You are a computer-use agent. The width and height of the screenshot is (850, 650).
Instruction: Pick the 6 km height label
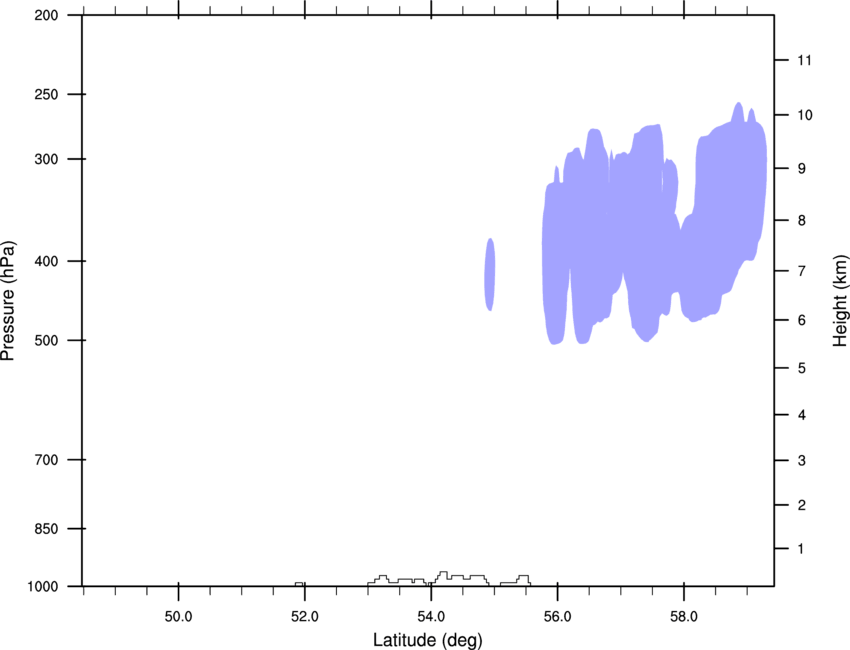click(802, 320)
